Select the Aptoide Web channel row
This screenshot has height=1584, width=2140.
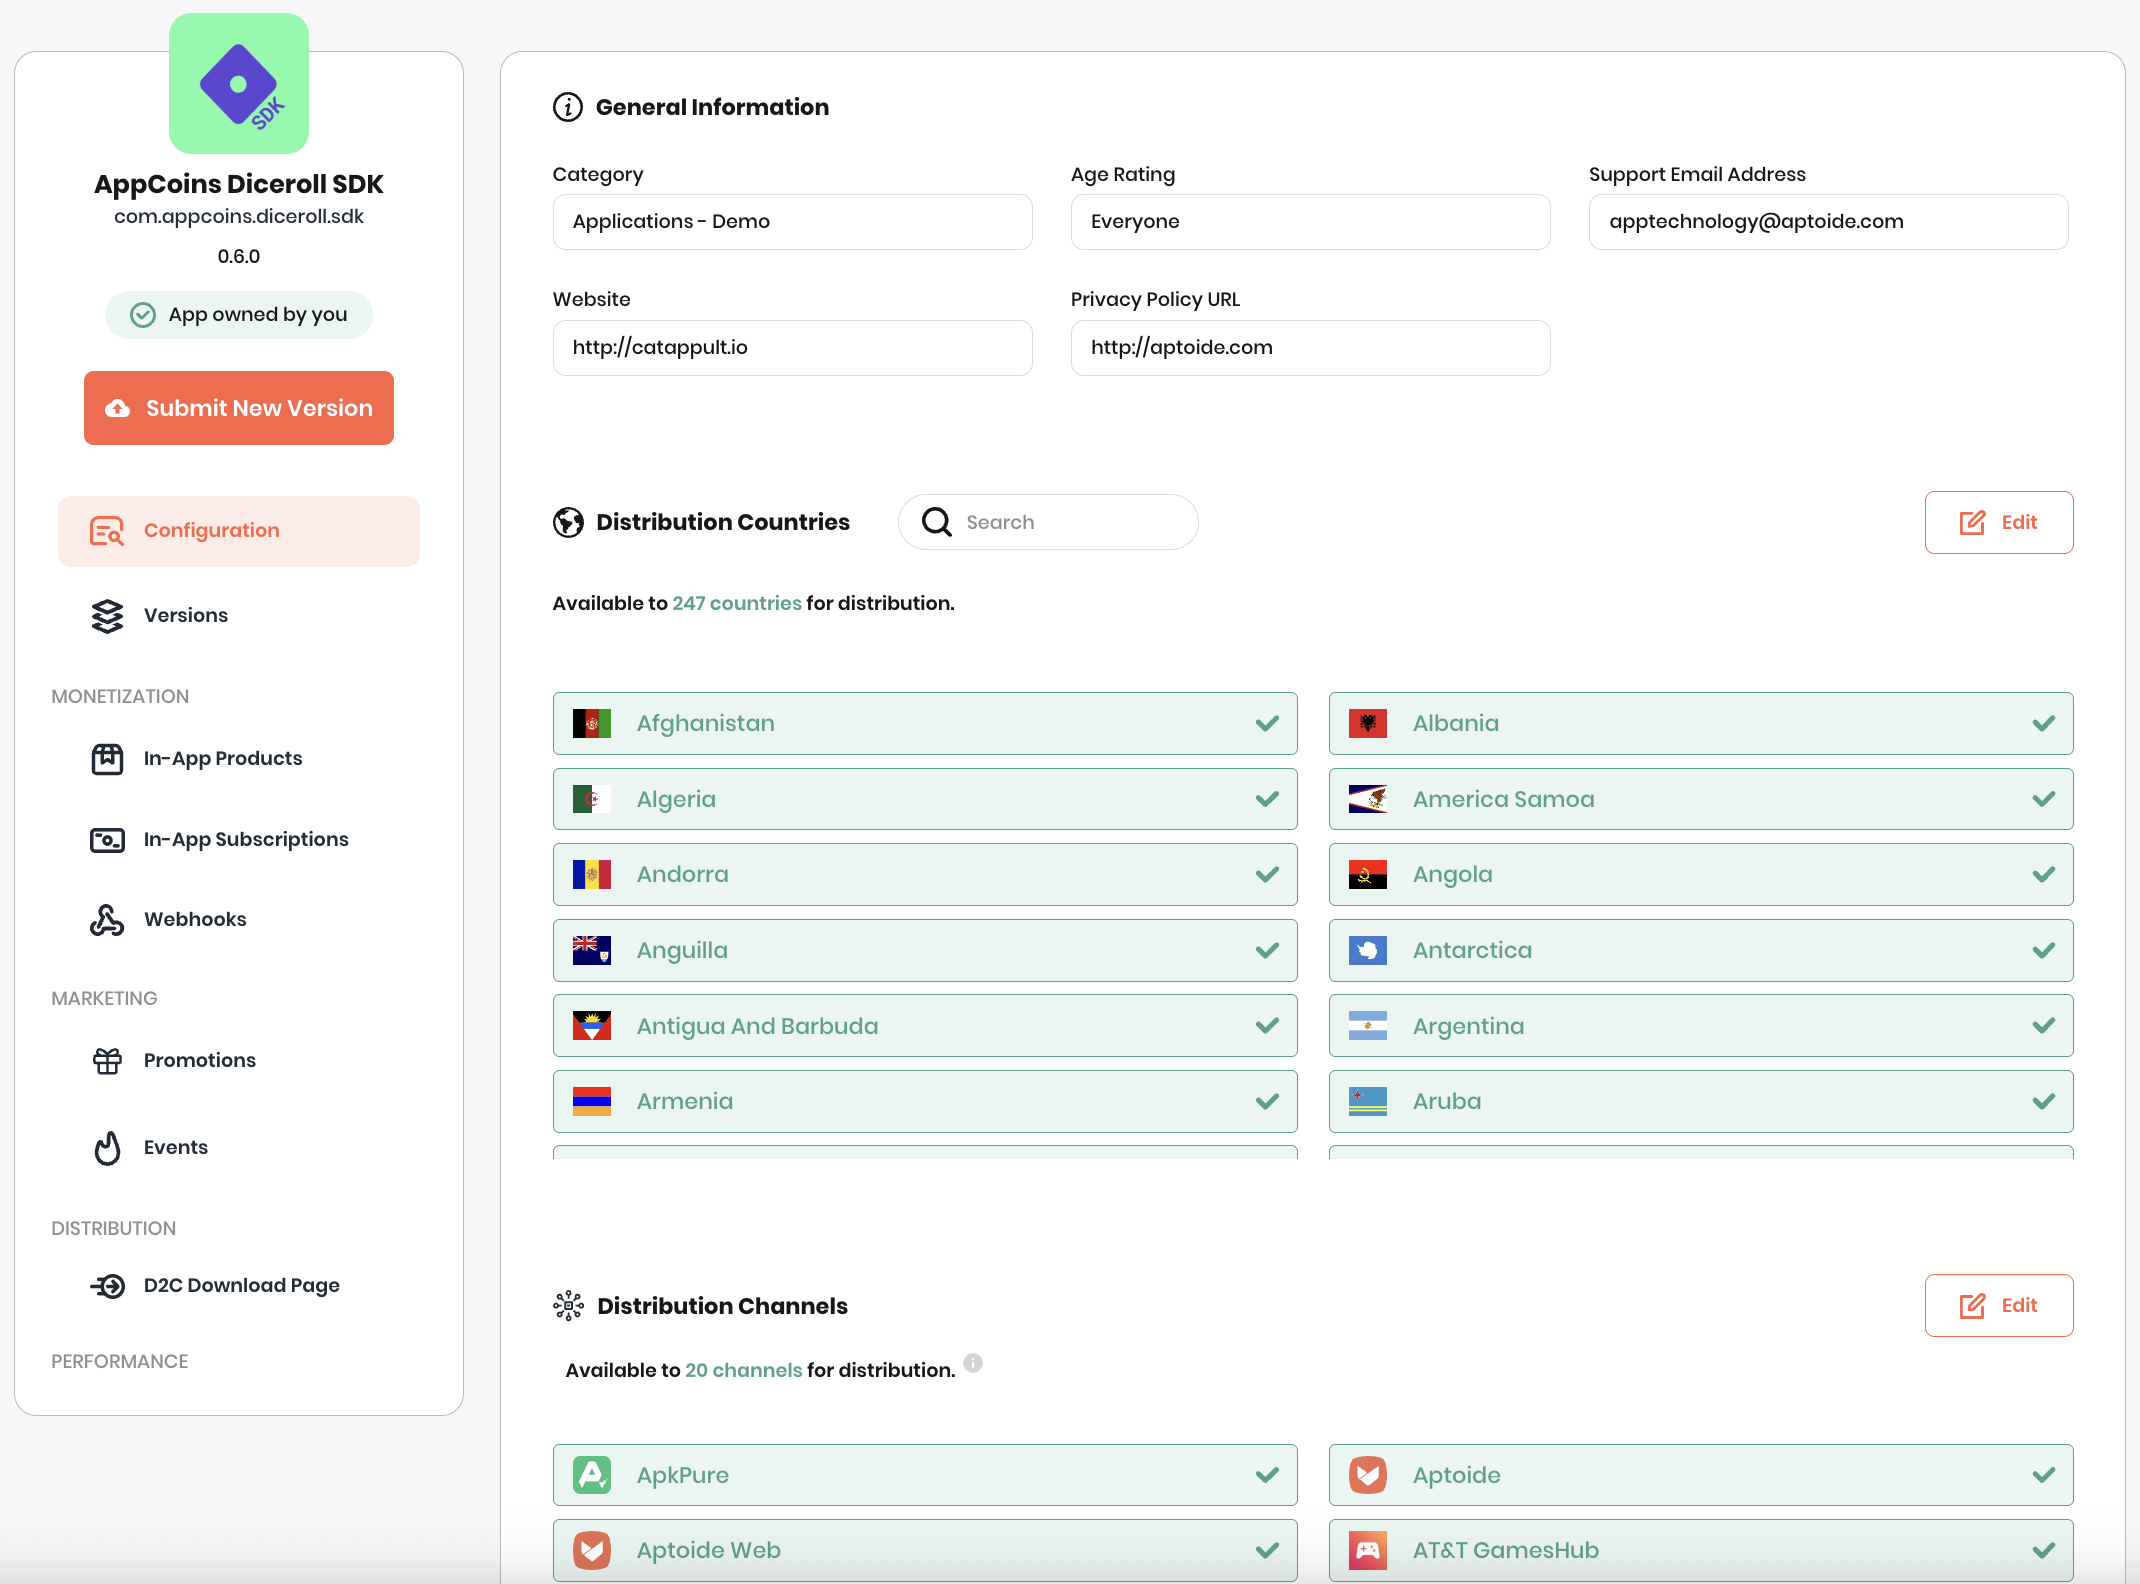pos(925,1551)
